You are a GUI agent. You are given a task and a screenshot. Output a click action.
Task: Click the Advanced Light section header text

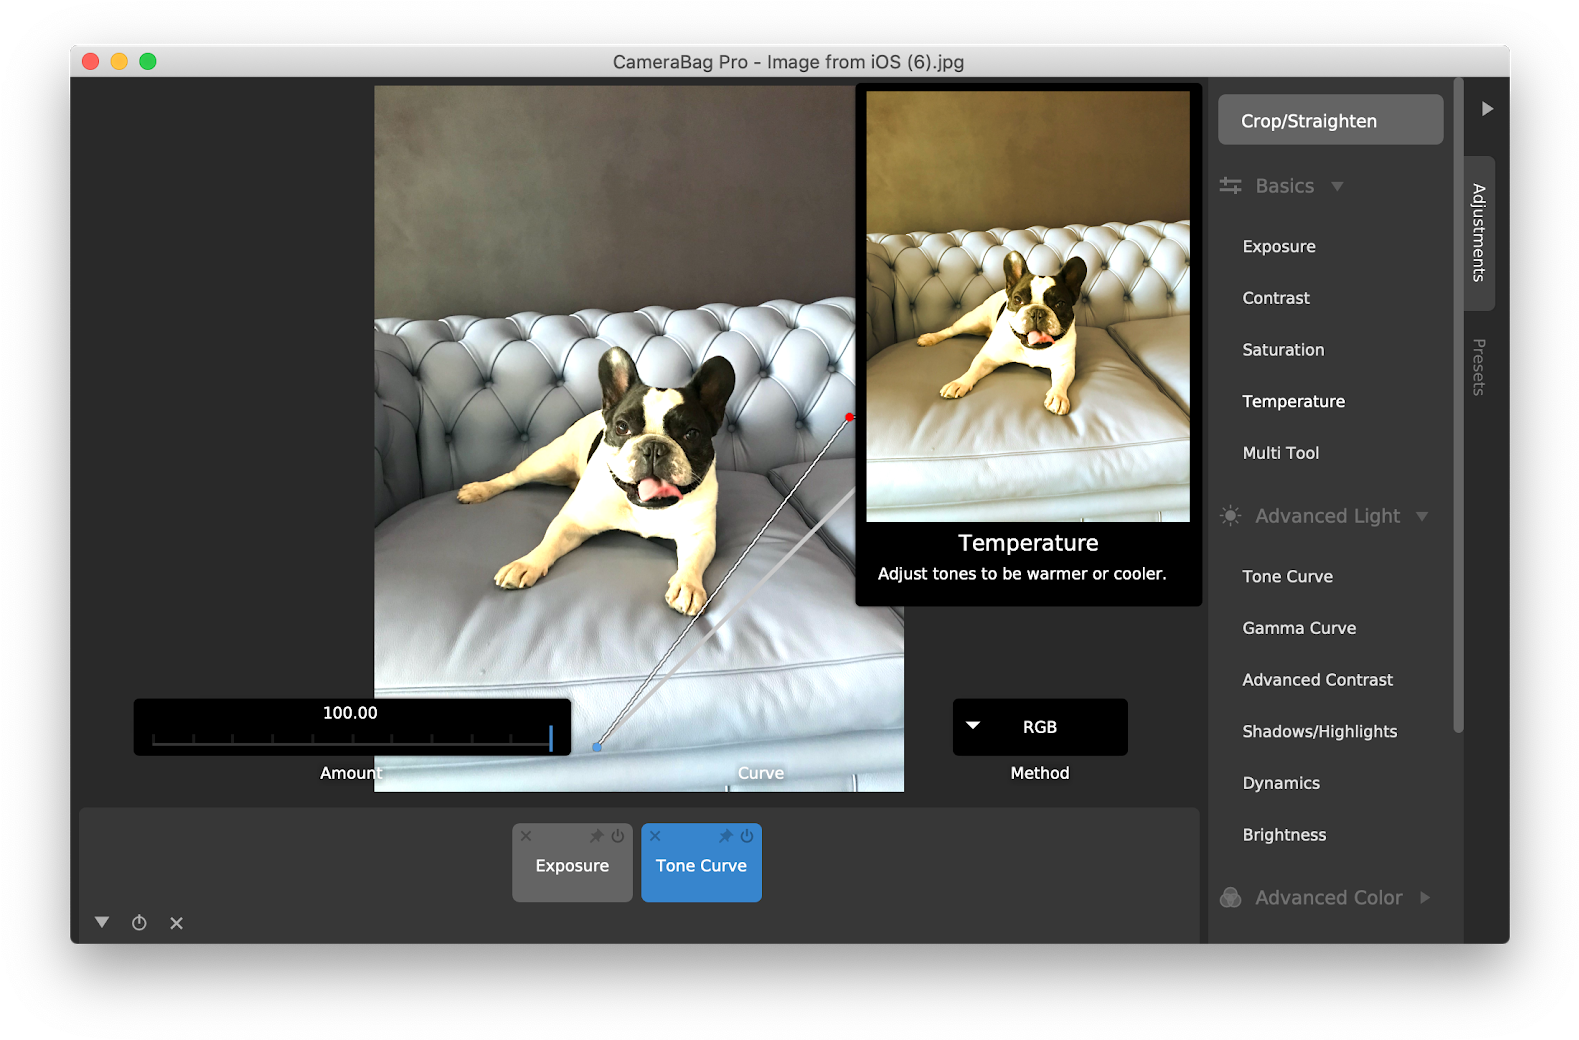point(1327,516)
